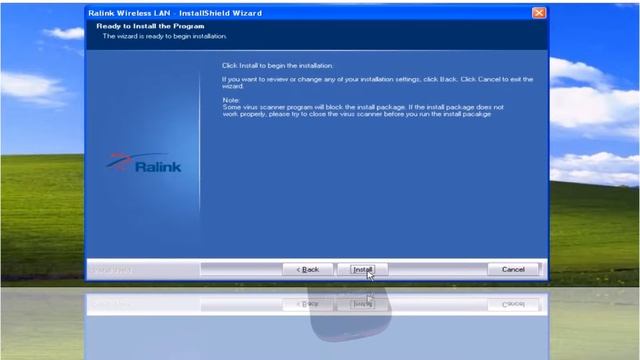The width and height of the screenshot is (640, 360).
Task: Click 'Click Install to begin the installation' text
Action: (278, 66)
